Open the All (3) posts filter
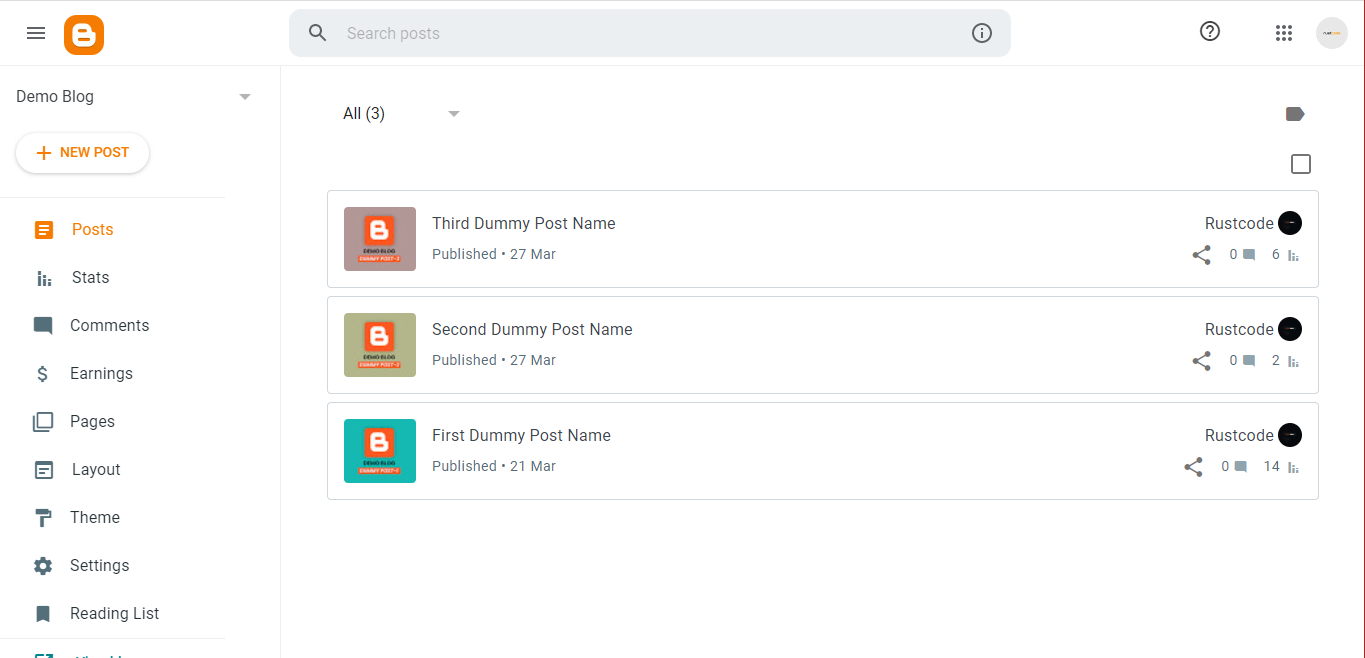 tap(400, 113)
